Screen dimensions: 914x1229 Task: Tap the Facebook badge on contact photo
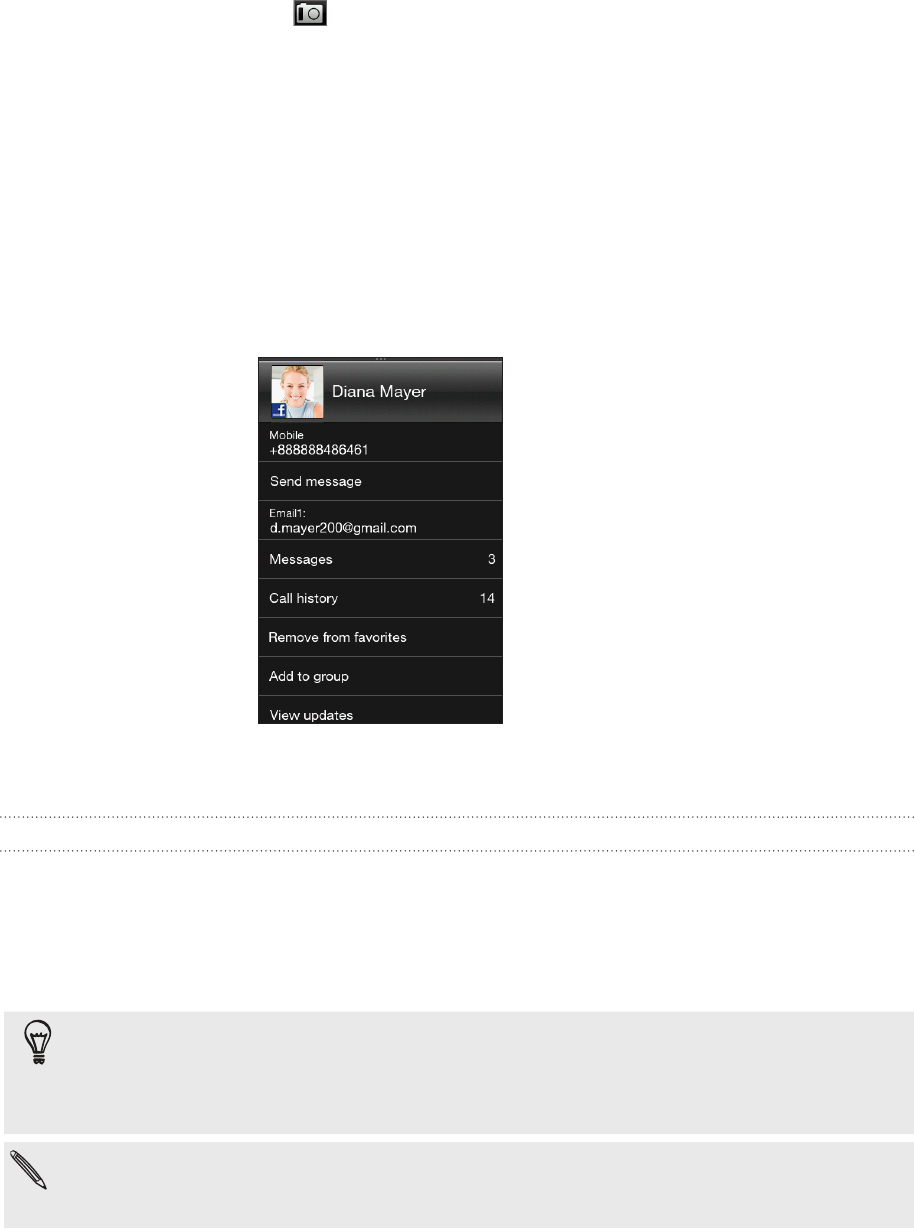coord(282,408)
